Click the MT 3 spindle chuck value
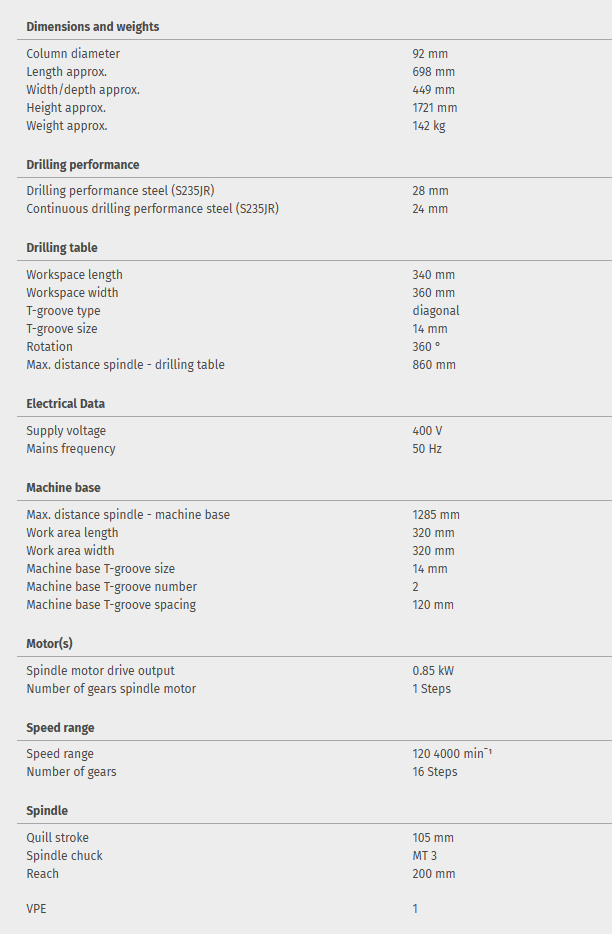The image size is (612, 934). click(x=424, y=856)
